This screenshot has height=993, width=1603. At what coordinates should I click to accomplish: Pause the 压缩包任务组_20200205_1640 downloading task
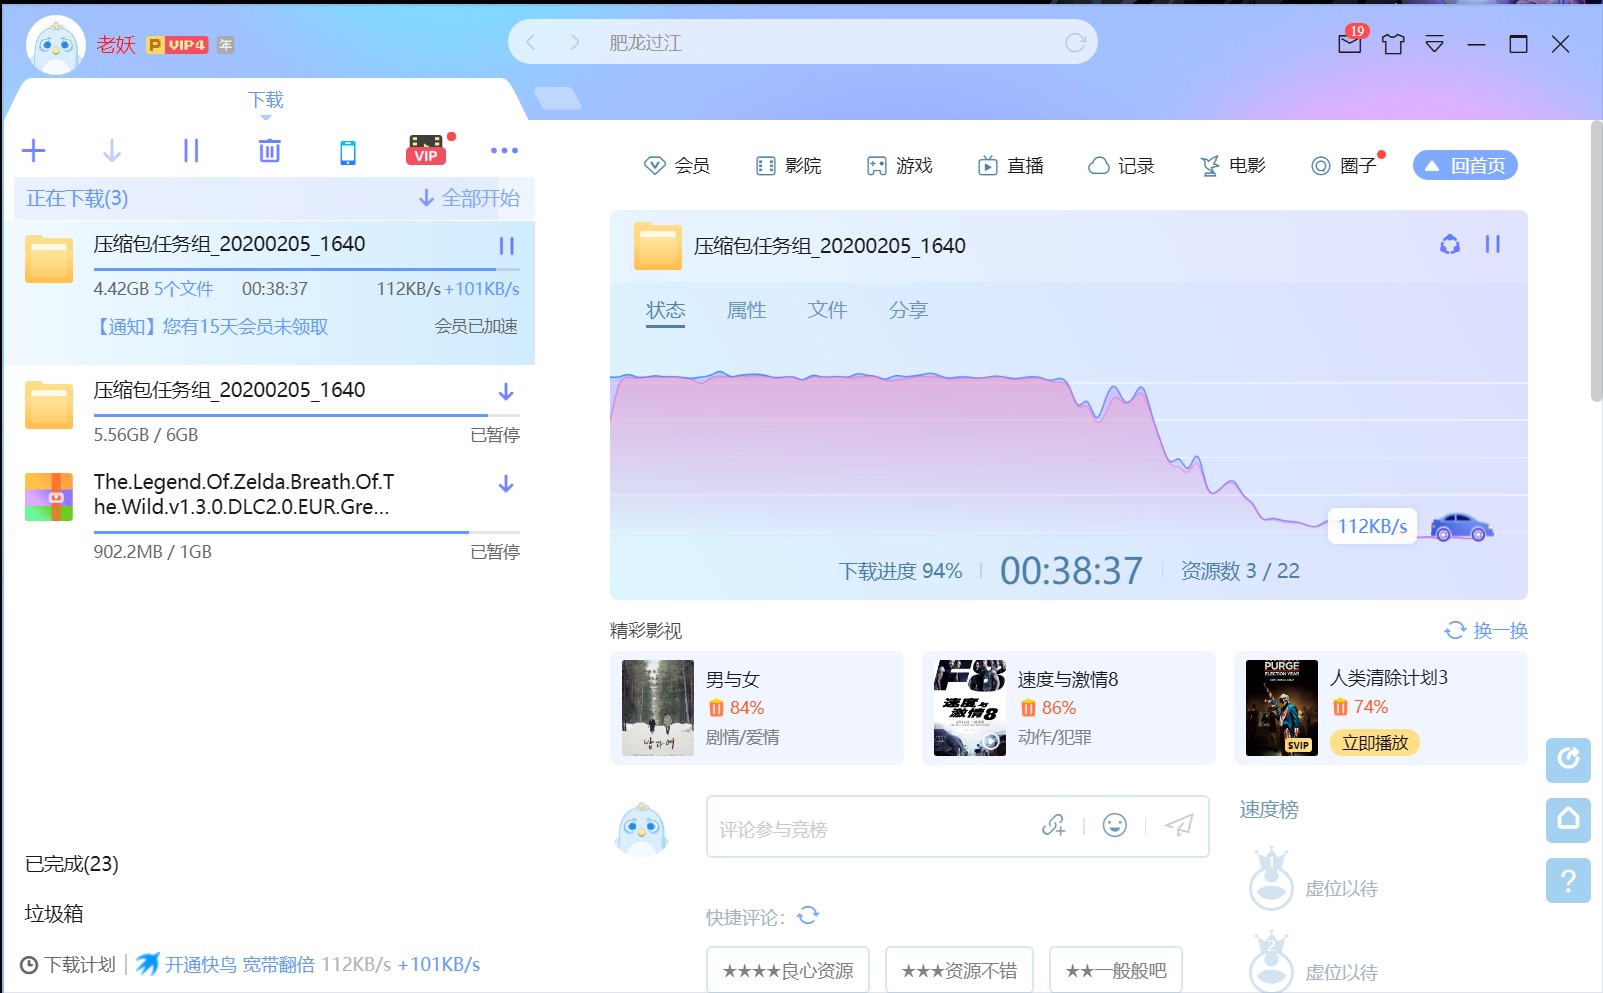coord(506,245)
